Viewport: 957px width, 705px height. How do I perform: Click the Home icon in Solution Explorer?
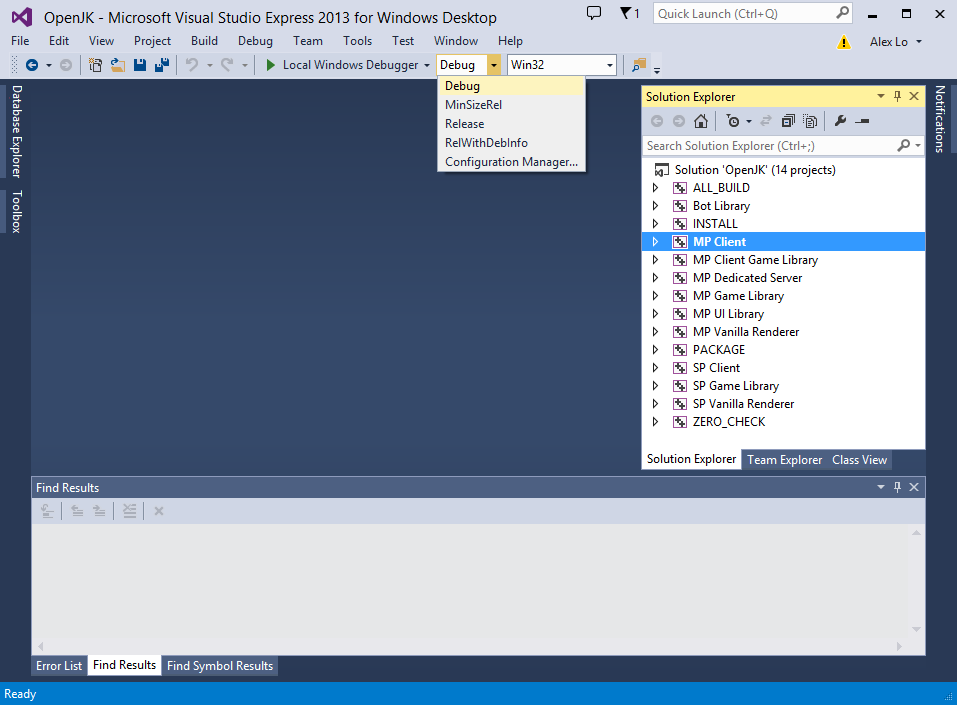click(701, 121)
